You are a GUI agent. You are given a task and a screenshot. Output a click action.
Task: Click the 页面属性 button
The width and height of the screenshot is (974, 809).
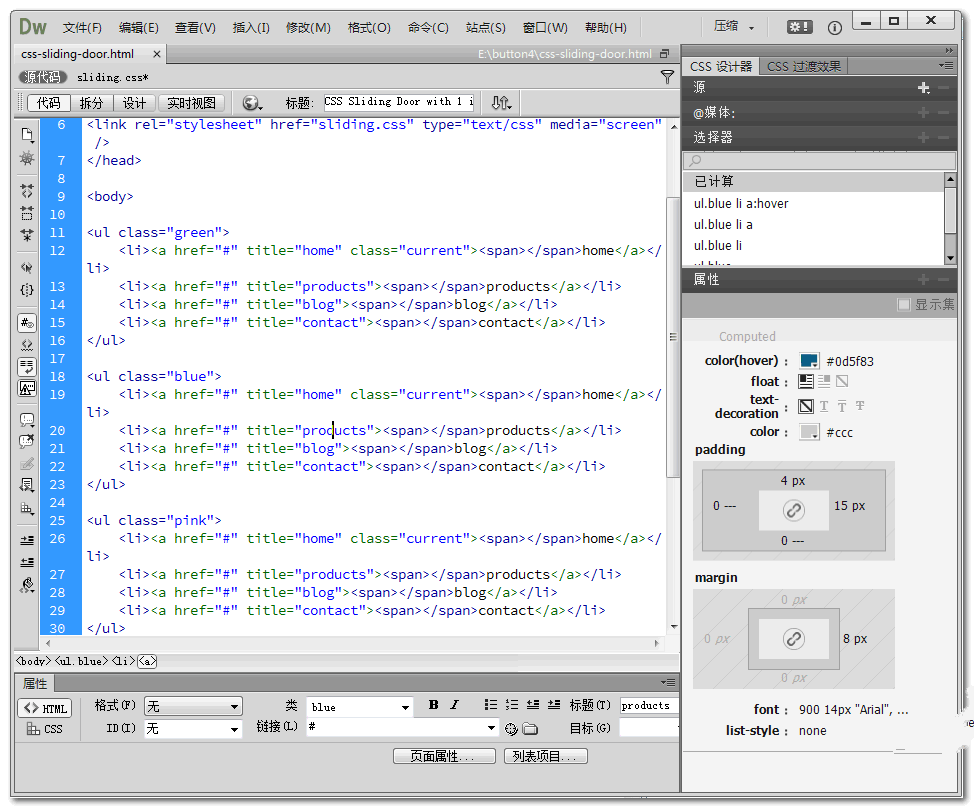(x=444, y=756)
